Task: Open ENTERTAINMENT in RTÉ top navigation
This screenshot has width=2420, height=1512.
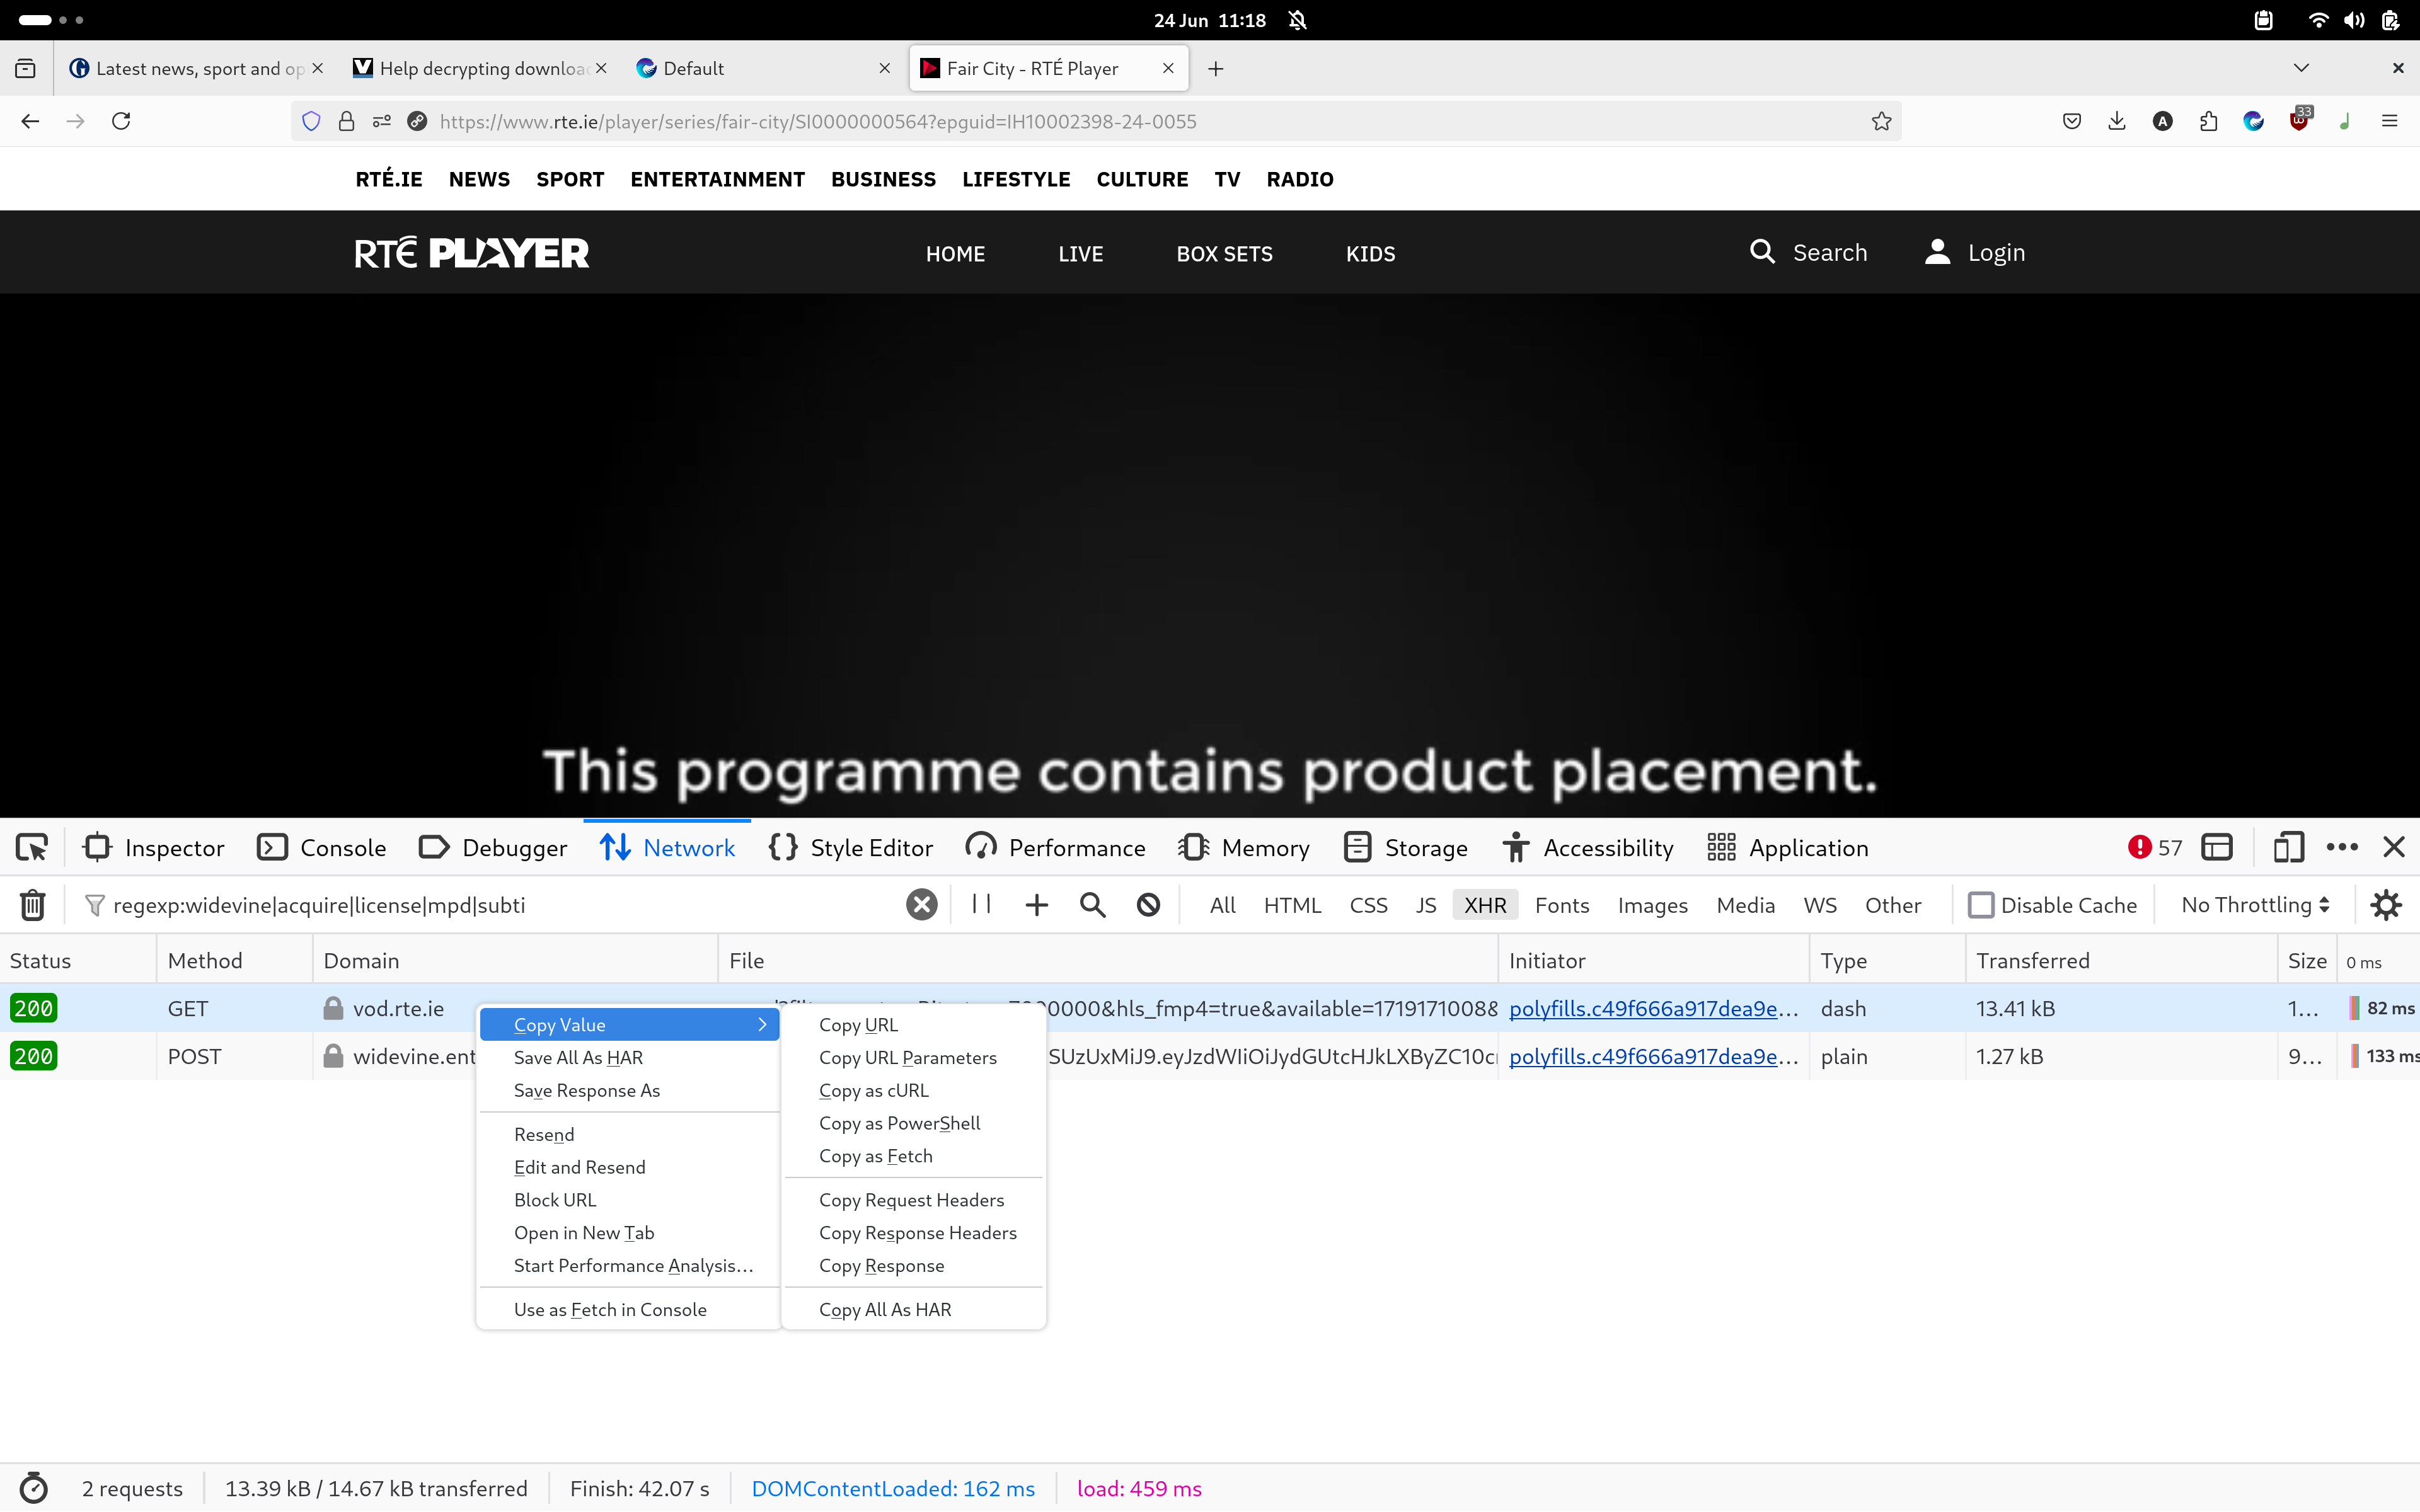Action: coord(717,179)
